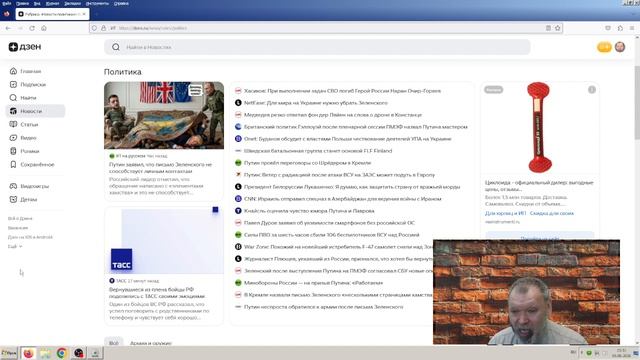Open the Инструменты menu
This screenshot has height=360, width=640.
[97, 3]
